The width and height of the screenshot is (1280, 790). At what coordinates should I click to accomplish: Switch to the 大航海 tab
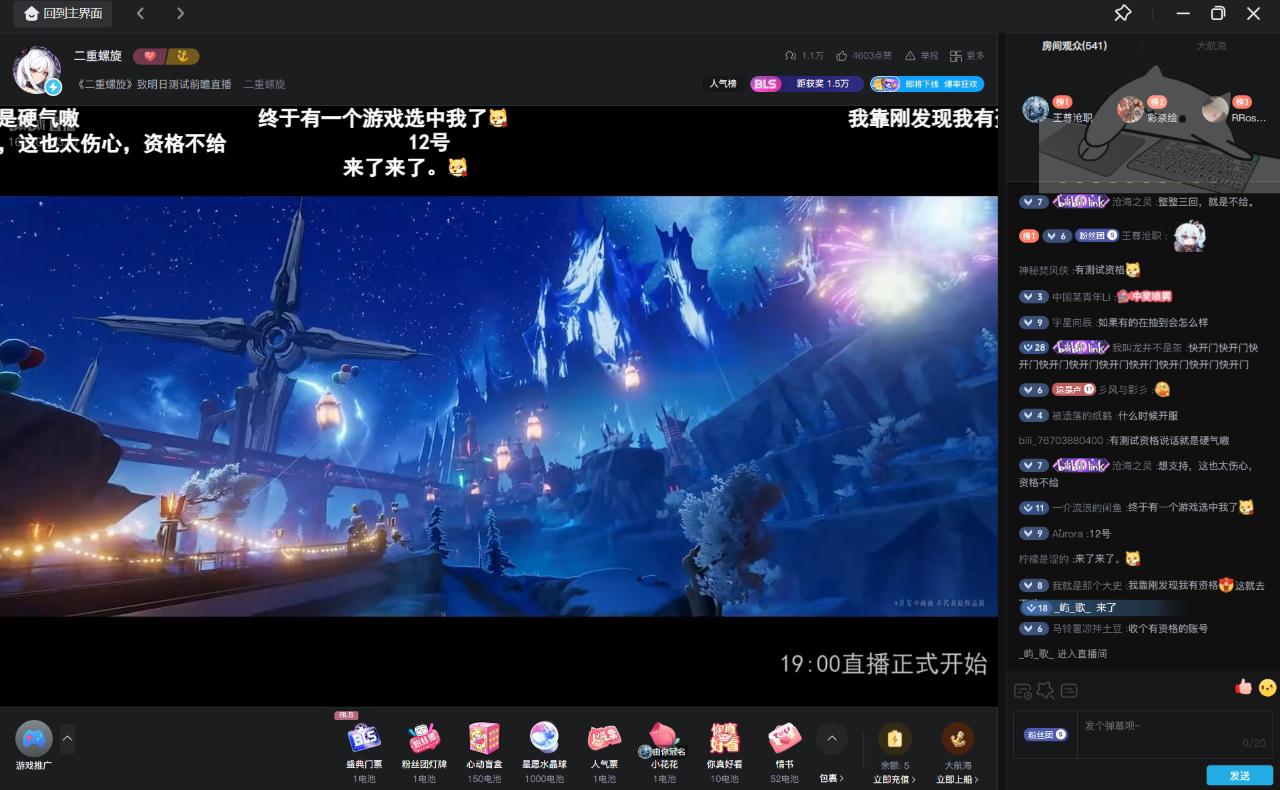pos(1211,46)
